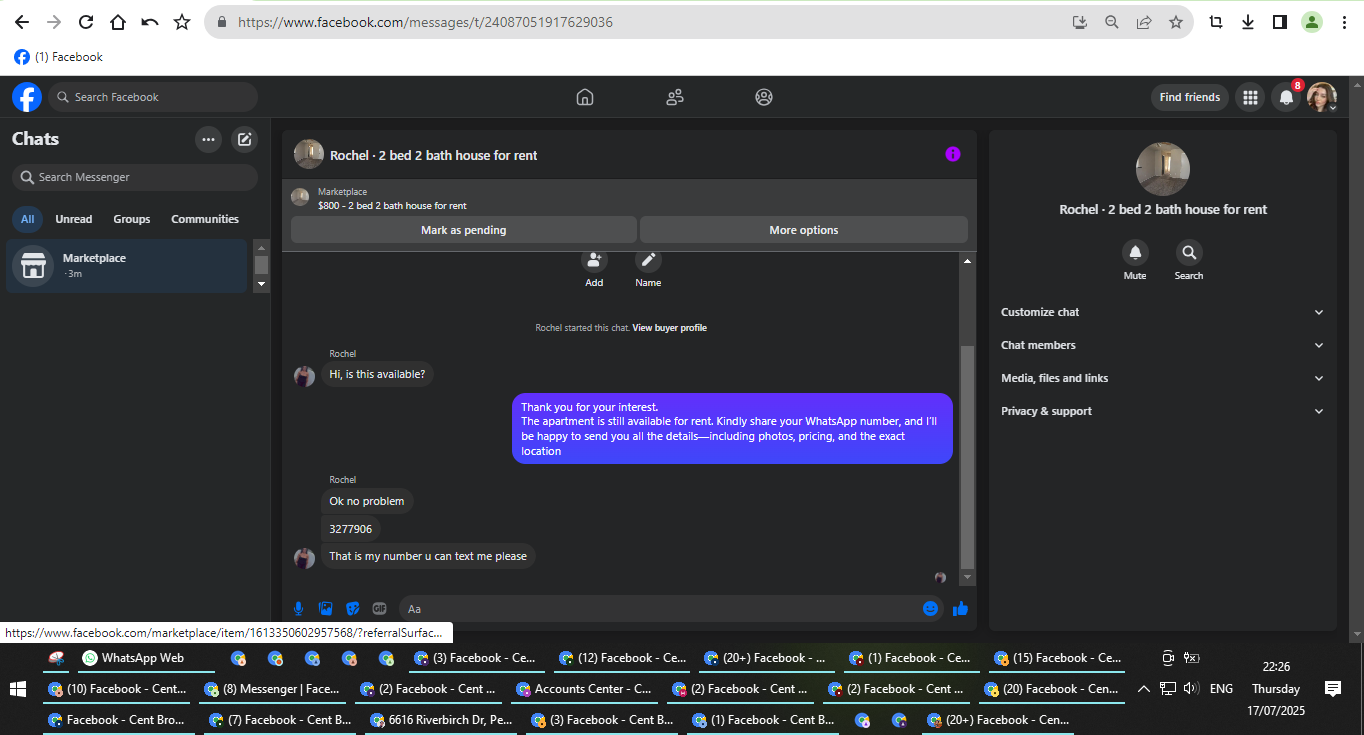Viewport: 1364px width, 735px height.
Task: Expand Media, files and links section
Action: (1163, 378)
